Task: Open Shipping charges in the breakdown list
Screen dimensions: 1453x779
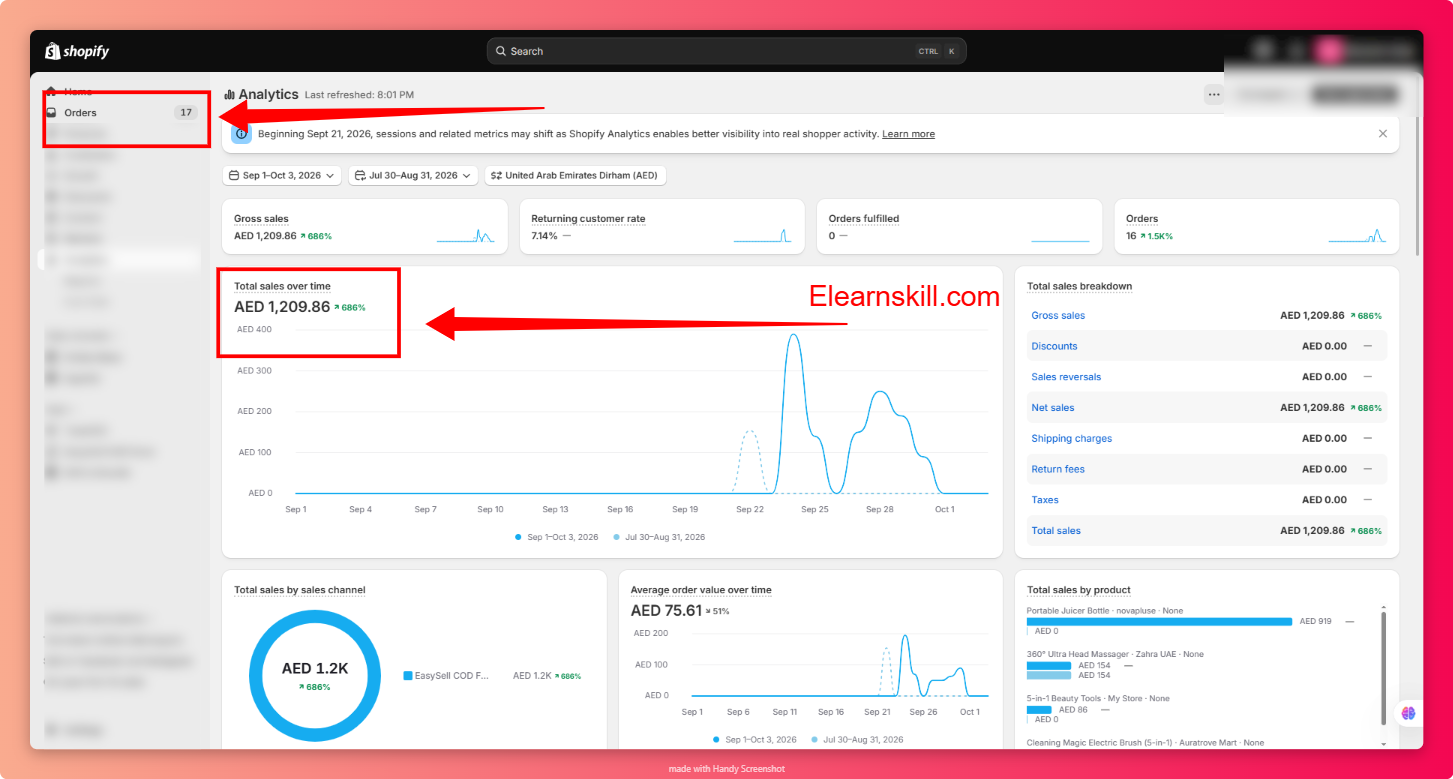Action: pos(1071,439)
